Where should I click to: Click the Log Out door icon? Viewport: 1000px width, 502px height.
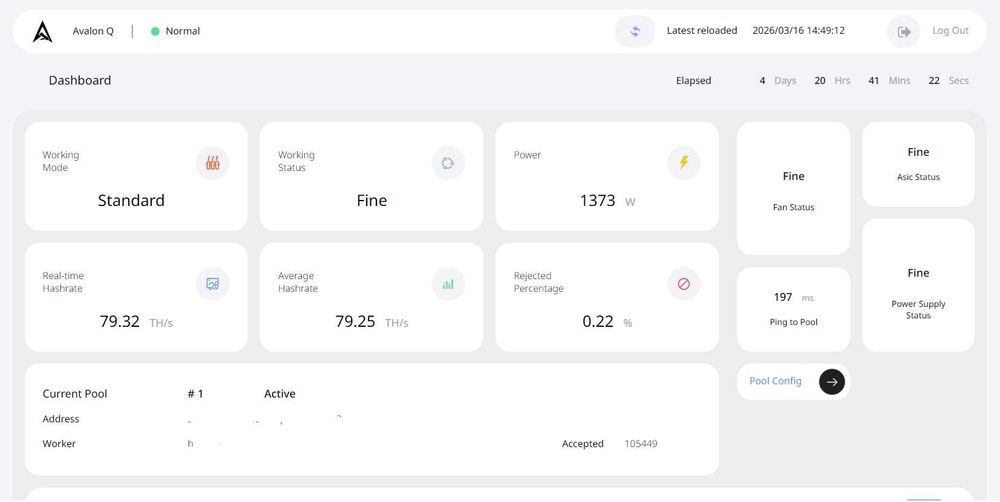pos(904,31)
